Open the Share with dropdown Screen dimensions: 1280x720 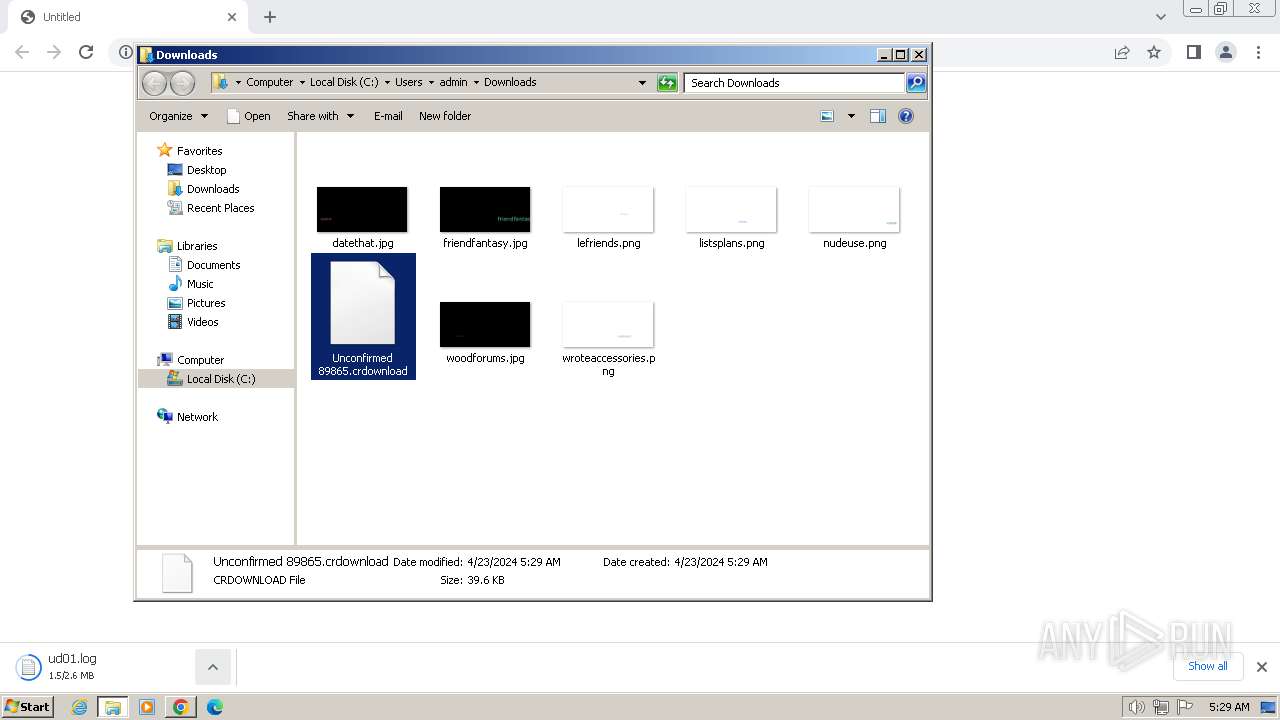click(320, 116)
